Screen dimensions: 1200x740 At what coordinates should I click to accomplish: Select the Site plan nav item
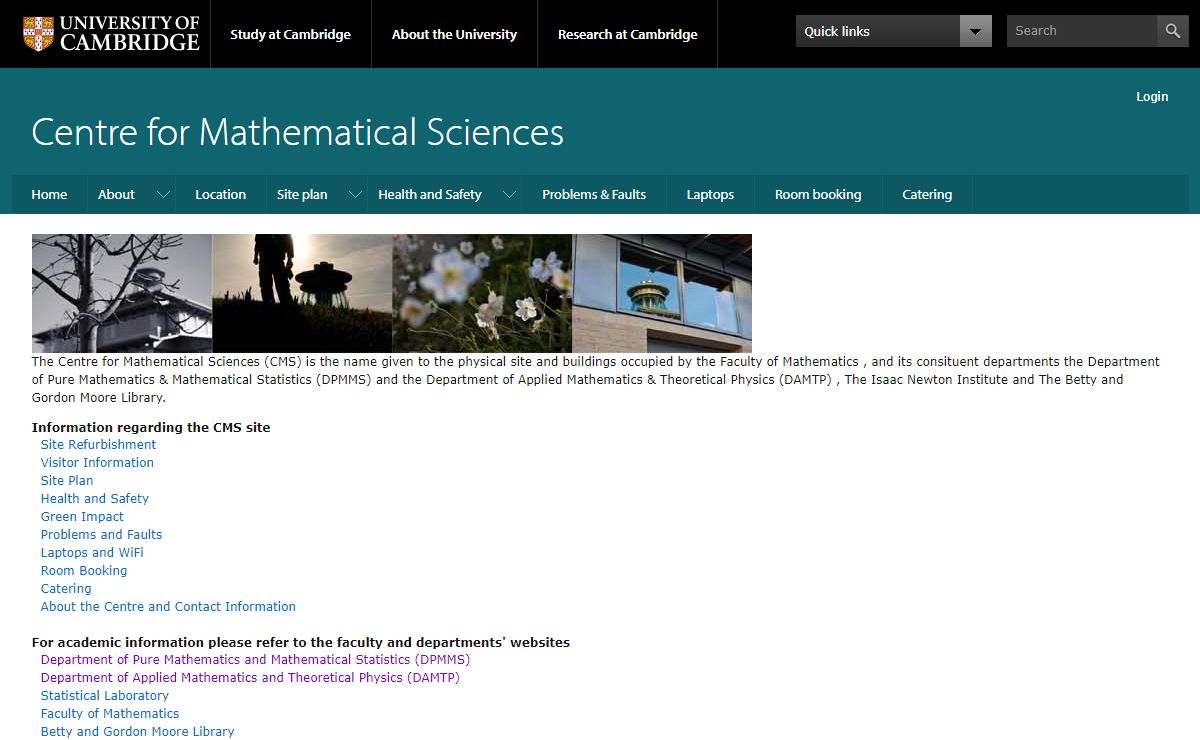click(x=302, y=195)
